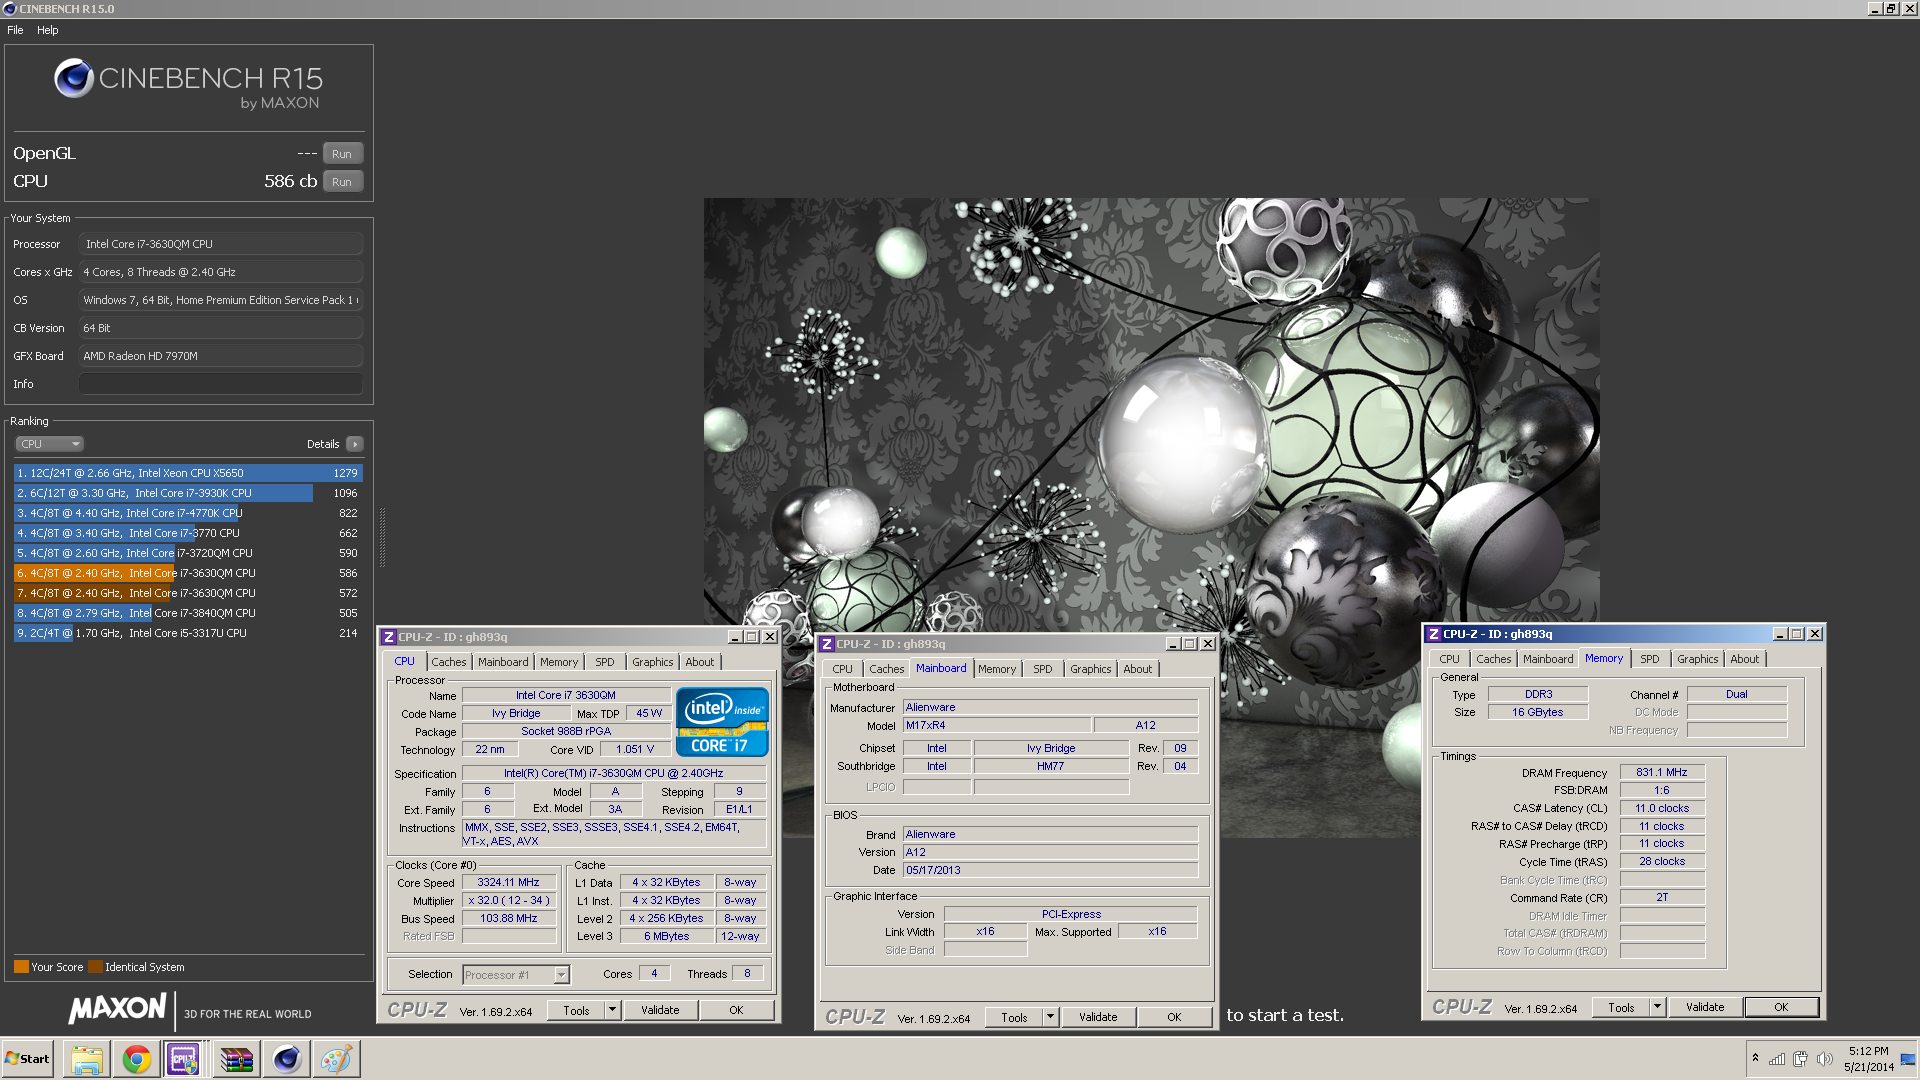Select the Cinebench taskbar icon
Screen dimensions: 1920x1080
286,1059
